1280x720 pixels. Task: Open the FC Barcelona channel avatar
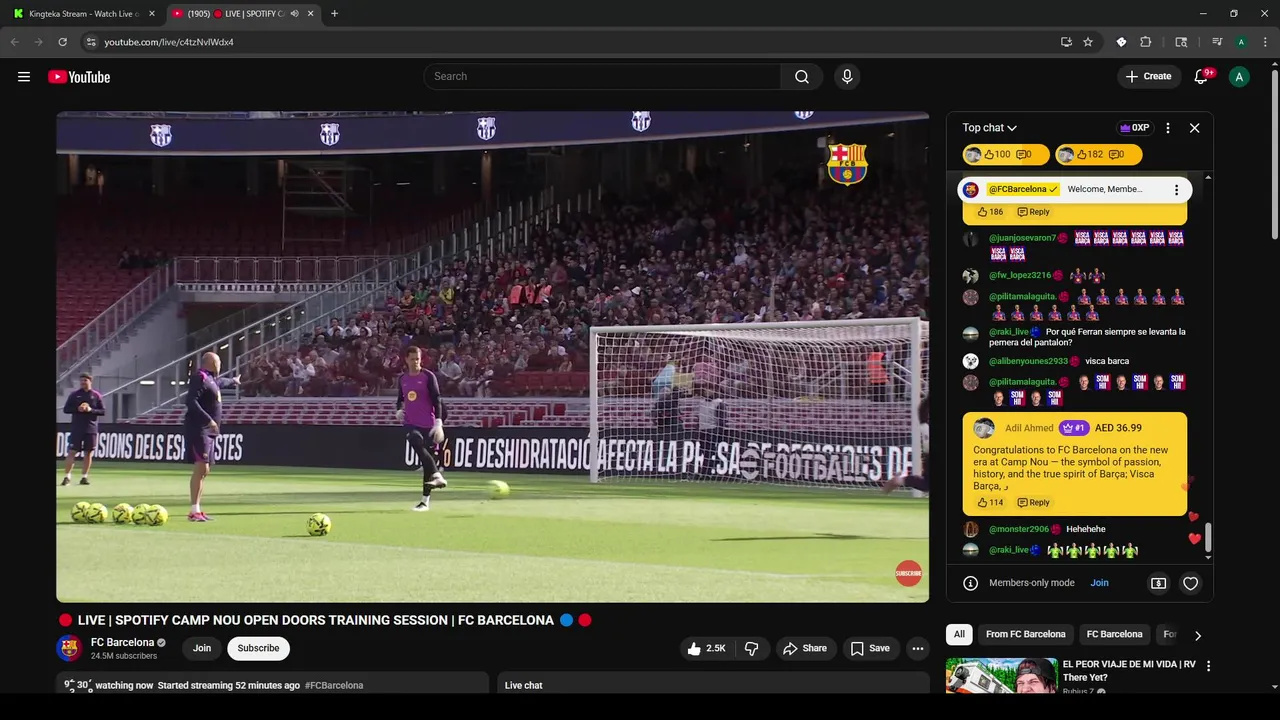pos(68,648)
